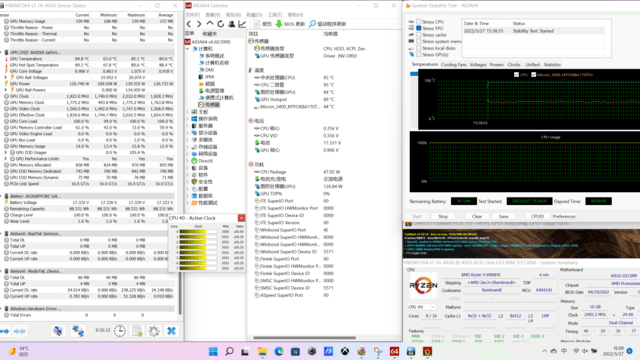Expand the 存储设备 tree node

point(188,147)
